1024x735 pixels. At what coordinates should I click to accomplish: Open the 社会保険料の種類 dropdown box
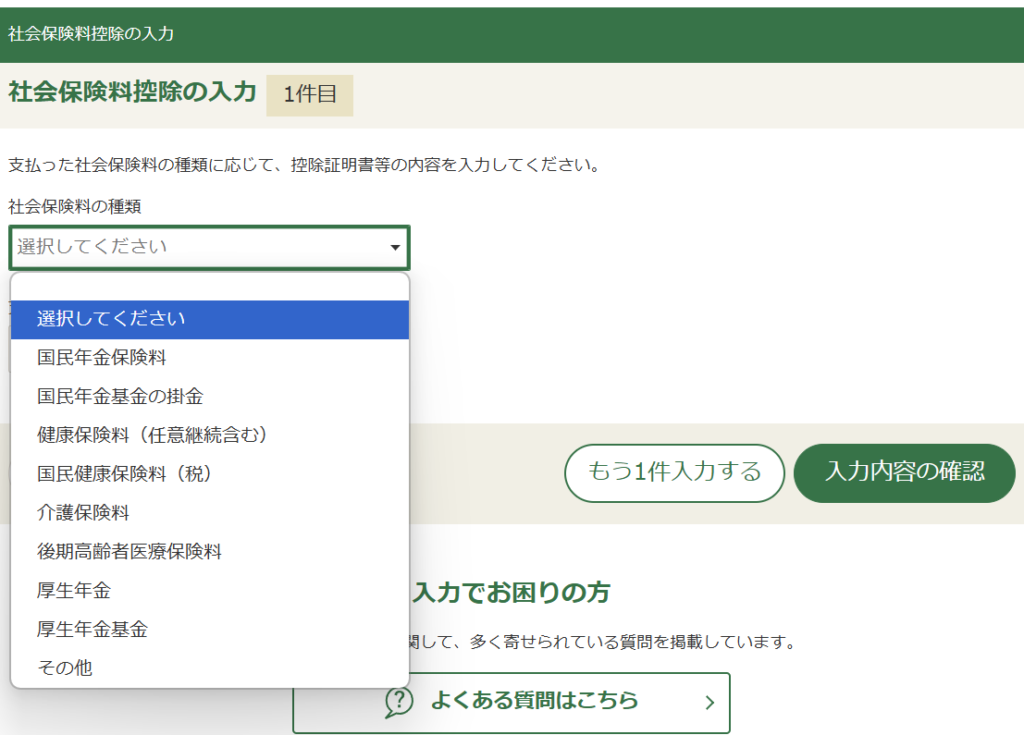point(209,247)
